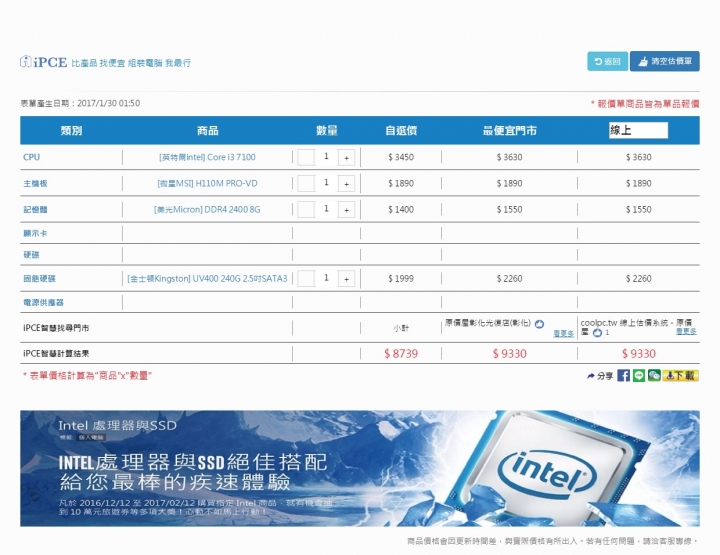This screenshot has height=555, width=720.
Task: Increase quantity for MSI H110M PRO-VD
Action: coord(346,184)
